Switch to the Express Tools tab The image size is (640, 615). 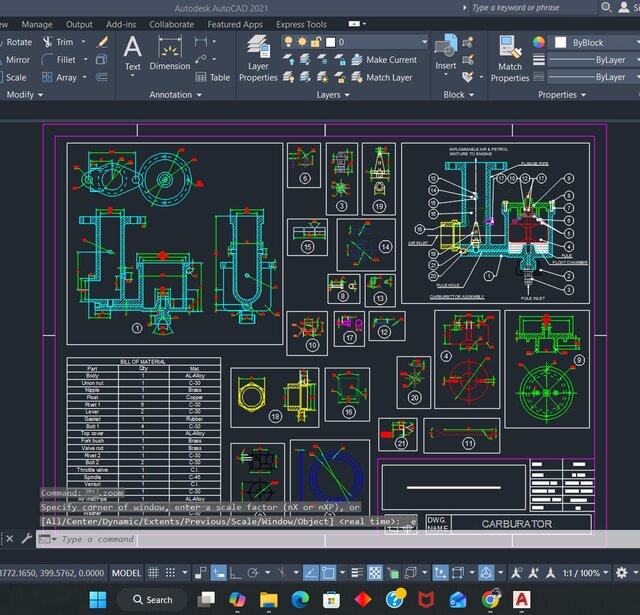coord(301,24)
